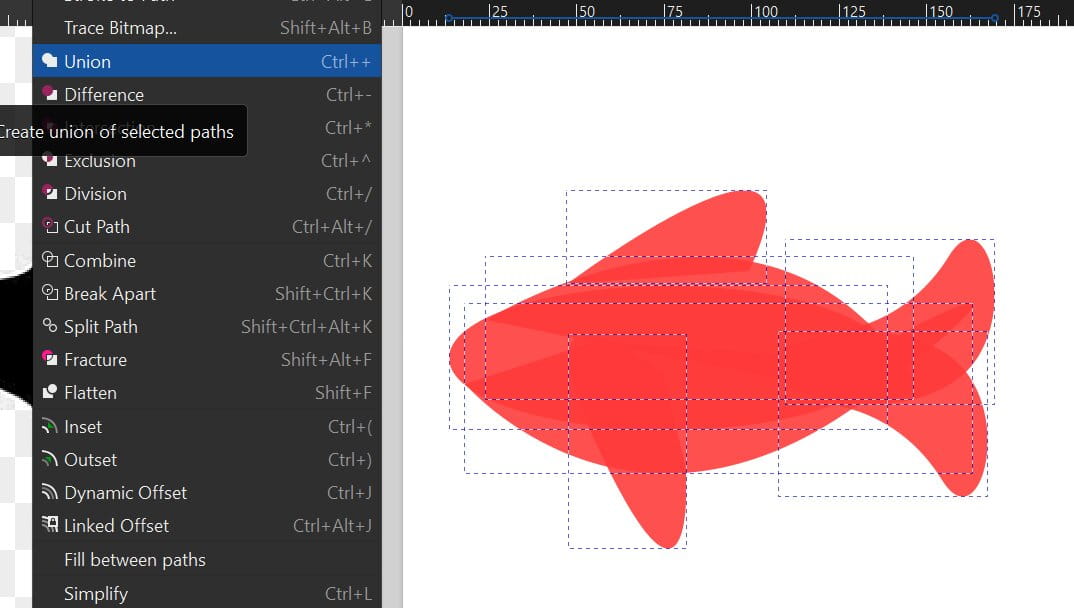Choose Exclusion from the menu
Screen dimensions: 1074x608
point(207,161)
